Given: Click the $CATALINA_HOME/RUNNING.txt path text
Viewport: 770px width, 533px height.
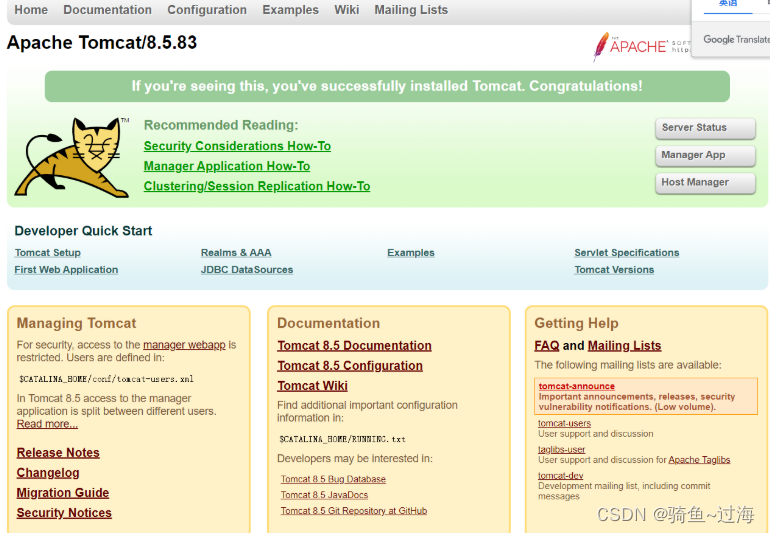Looking at the screenshot, I should (x=342, y=439).
